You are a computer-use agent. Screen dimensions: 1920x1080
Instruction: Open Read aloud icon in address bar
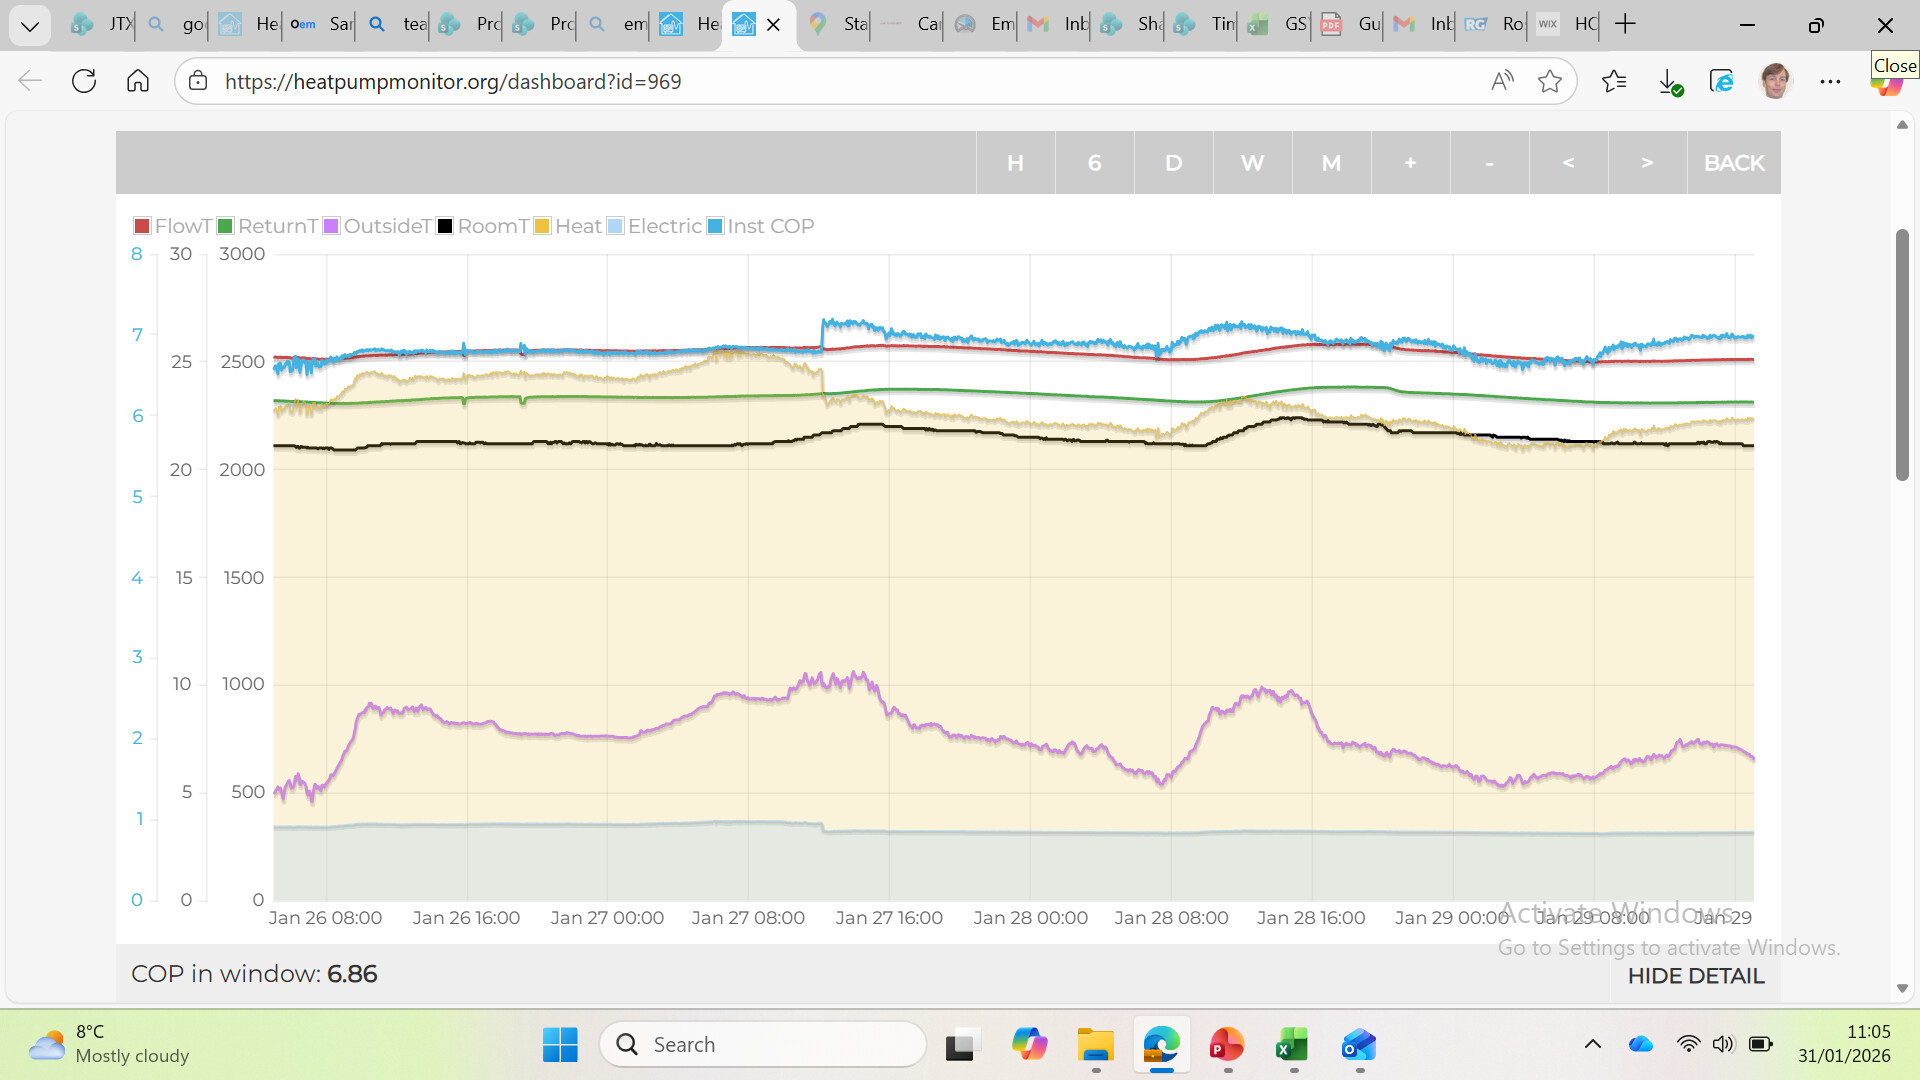(x=1502, y=81)
